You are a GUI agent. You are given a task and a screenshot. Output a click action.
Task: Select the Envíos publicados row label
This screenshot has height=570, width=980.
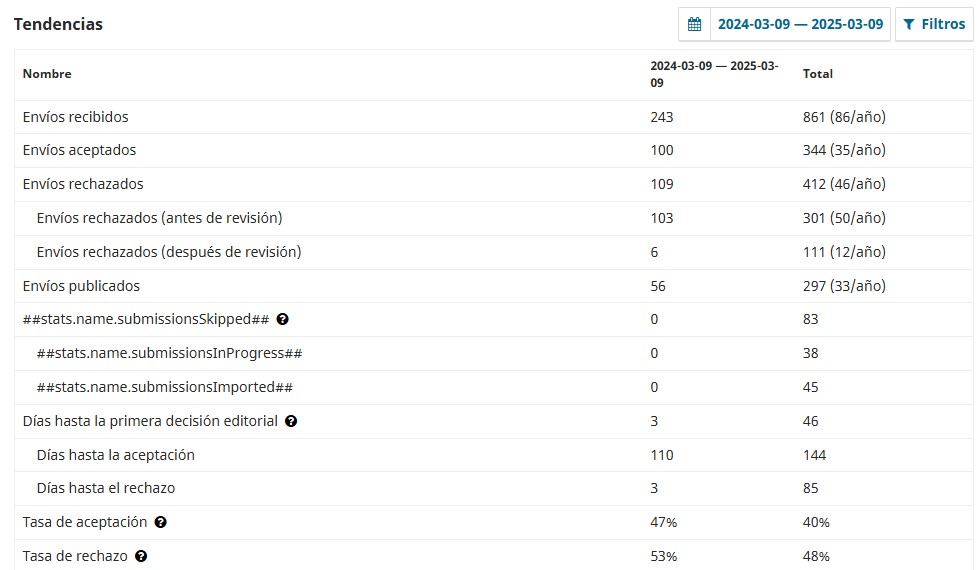click(81, 286)
